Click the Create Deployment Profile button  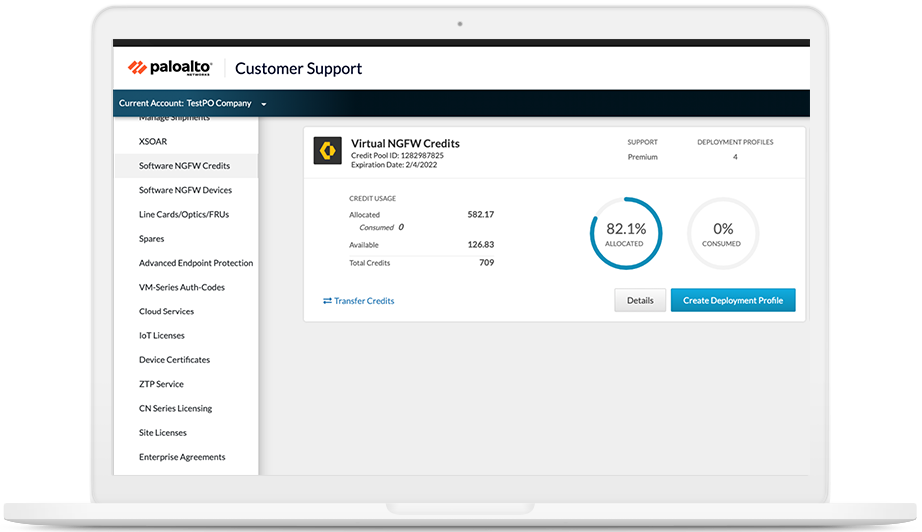point(733,300)
